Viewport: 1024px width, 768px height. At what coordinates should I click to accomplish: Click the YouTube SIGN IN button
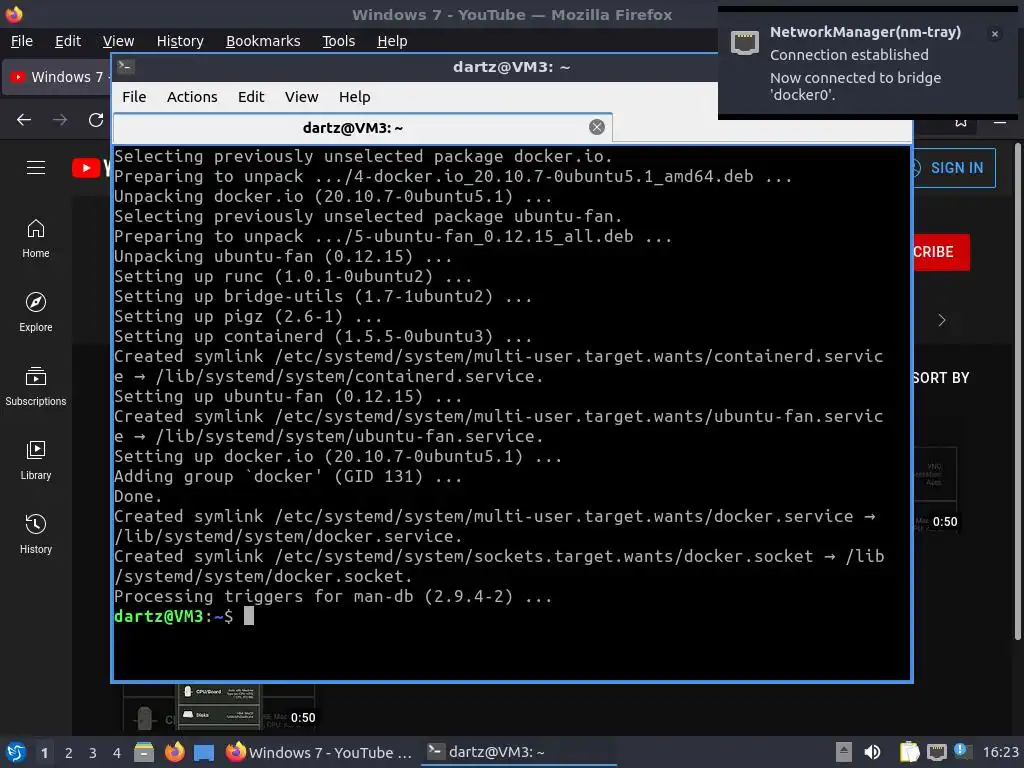click(x=954, y=168)
